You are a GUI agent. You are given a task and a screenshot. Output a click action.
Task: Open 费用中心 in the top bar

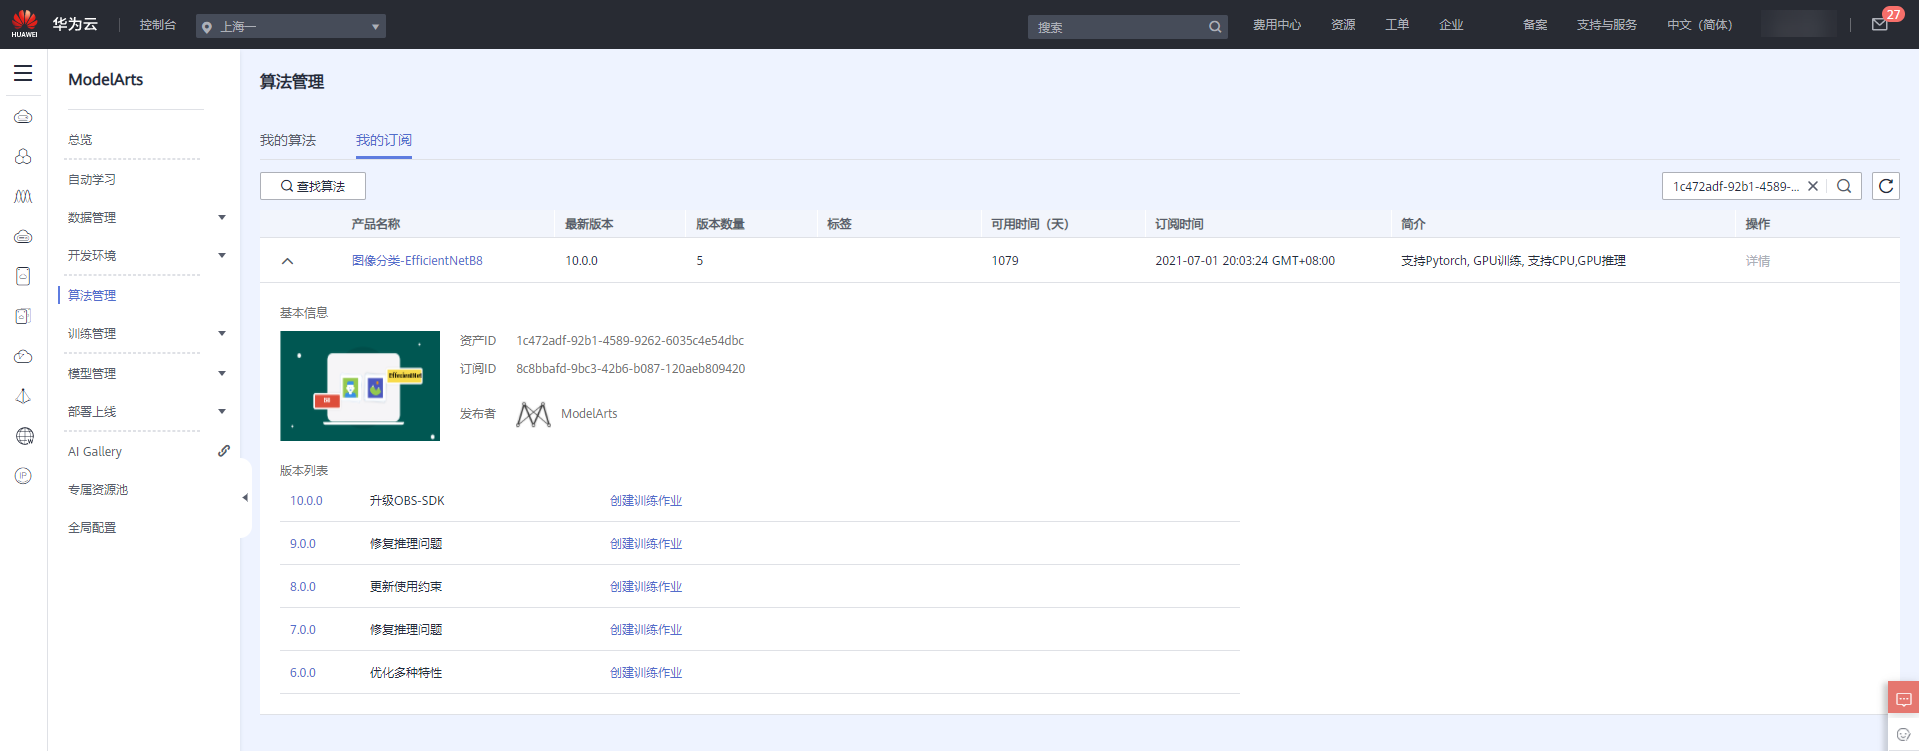click(1277, 25)
